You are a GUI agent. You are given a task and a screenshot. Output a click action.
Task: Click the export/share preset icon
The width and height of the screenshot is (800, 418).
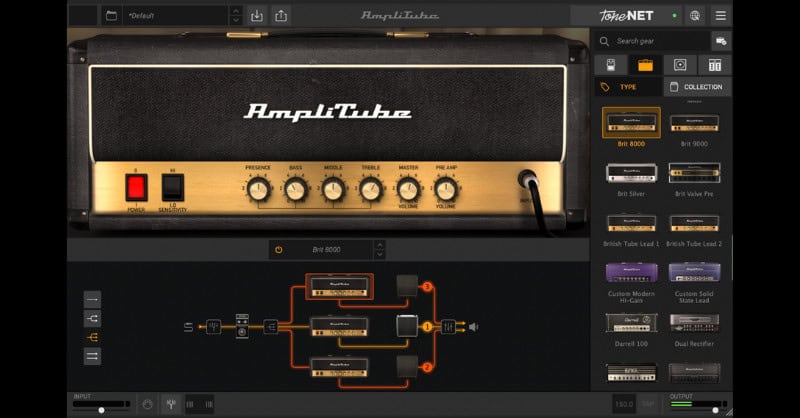pyautogui.click(x=281, y=16)
